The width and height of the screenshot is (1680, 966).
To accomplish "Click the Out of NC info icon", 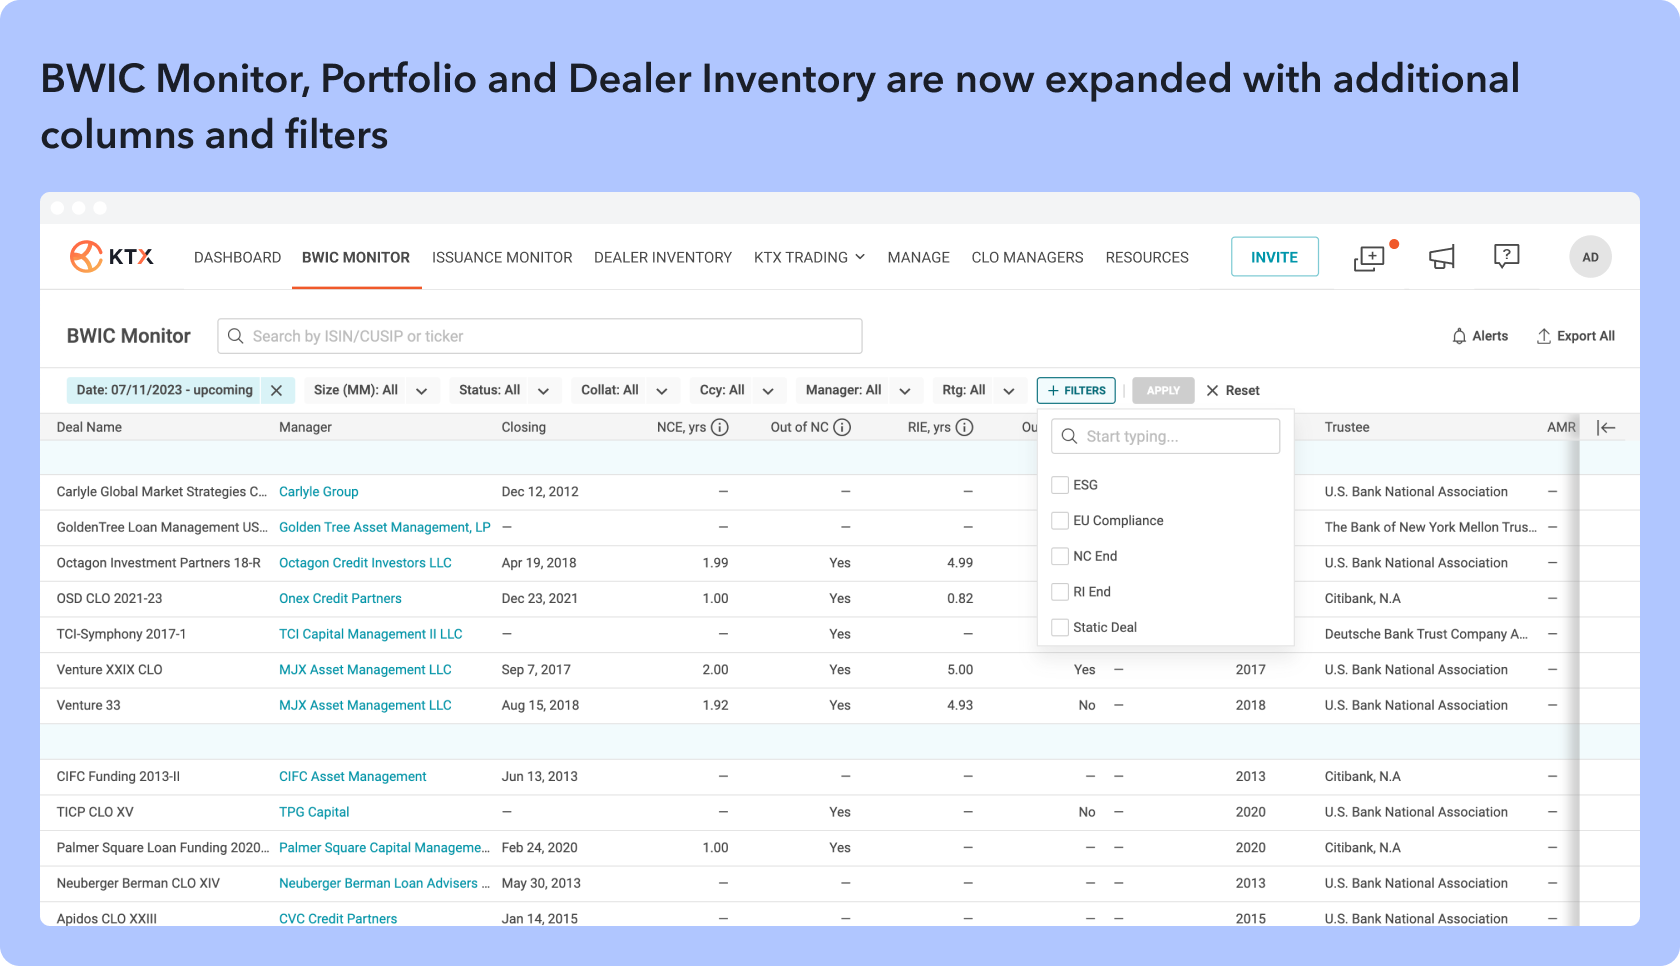I will coord(842,428).
